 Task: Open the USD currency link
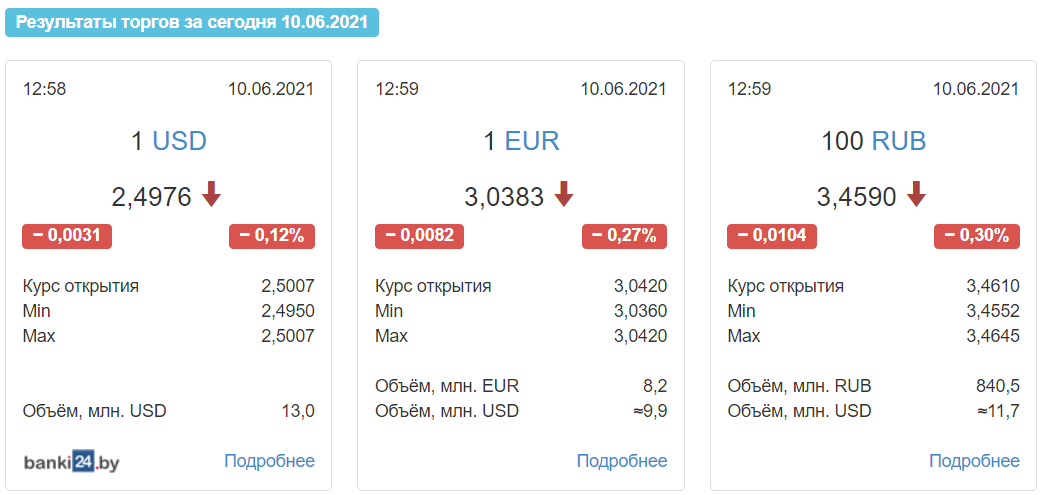click(x=180, y=141)
